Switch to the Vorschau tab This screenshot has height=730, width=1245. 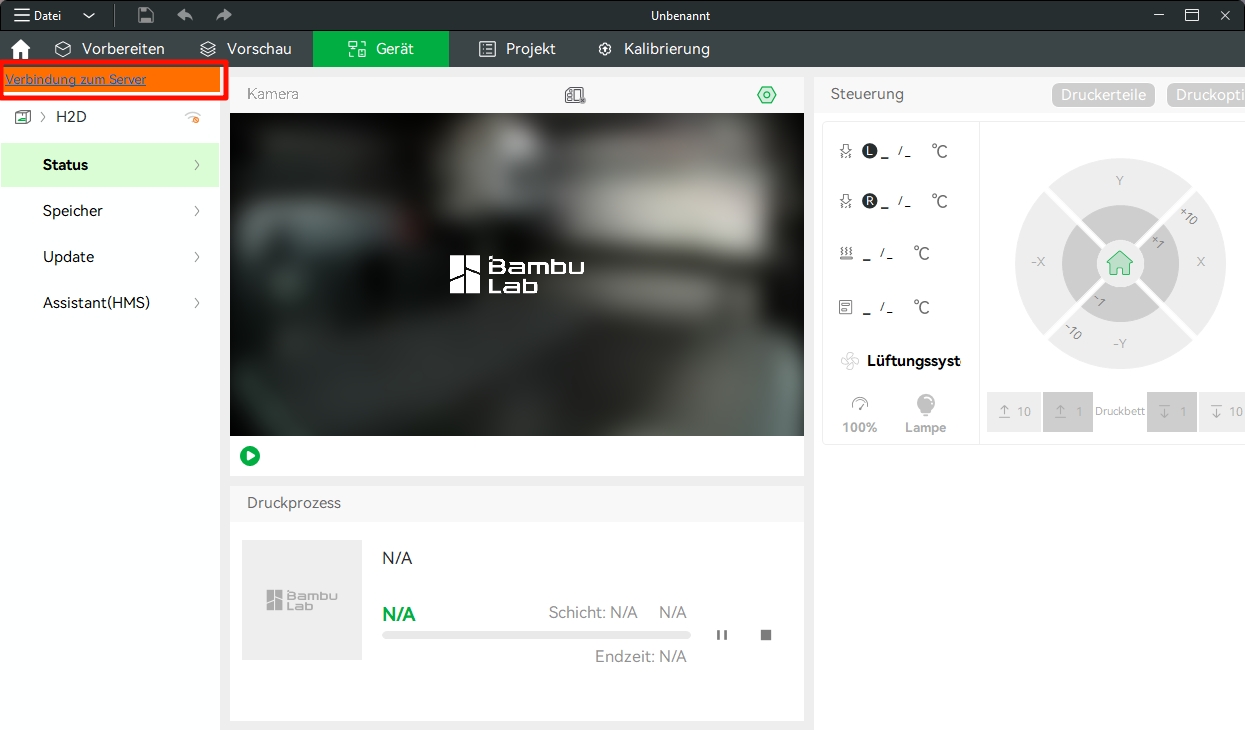pos(246,49)
